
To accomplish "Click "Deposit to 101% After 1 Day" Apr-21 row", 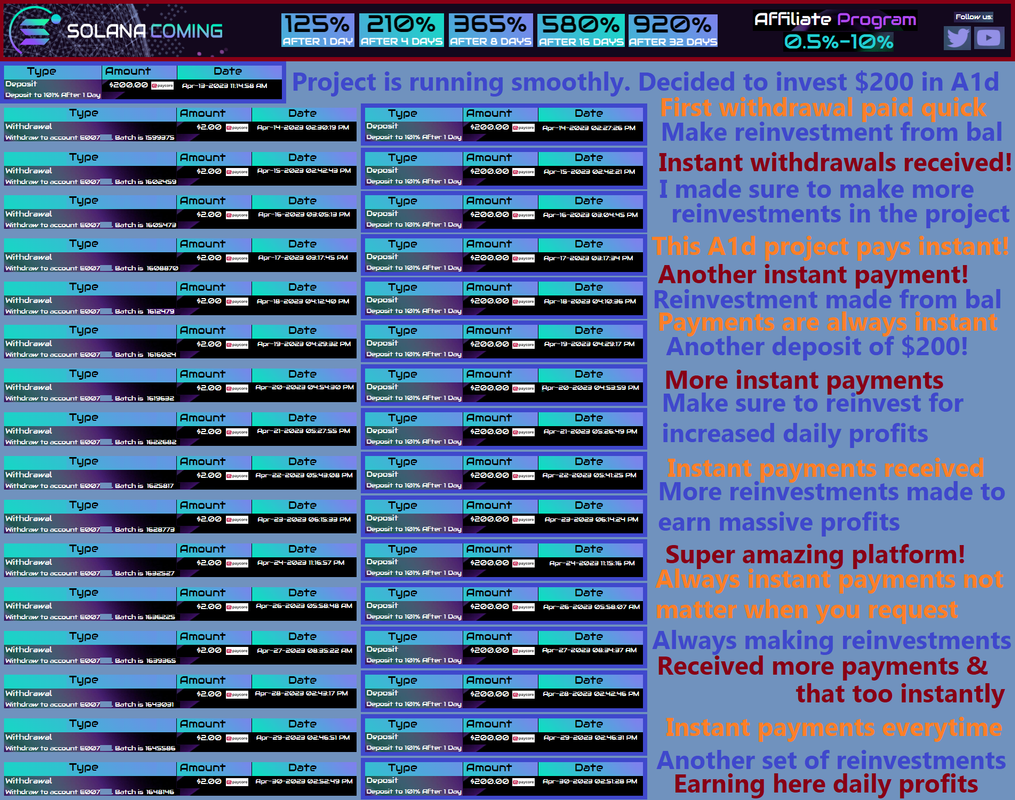I will point(414,441).
